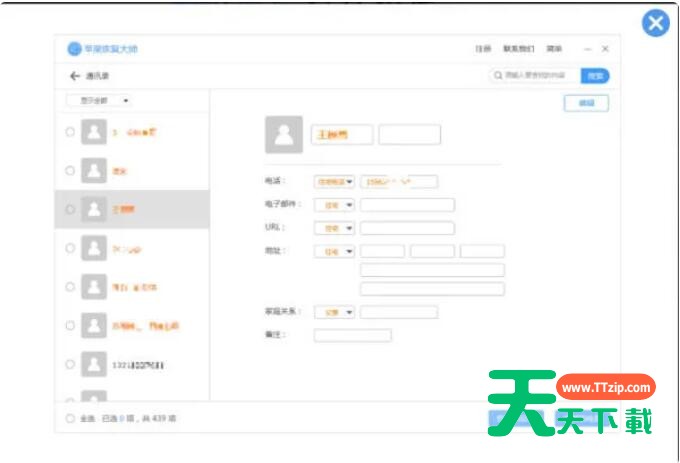
Task: Click the middle short address field
Action: pos(432,251)
